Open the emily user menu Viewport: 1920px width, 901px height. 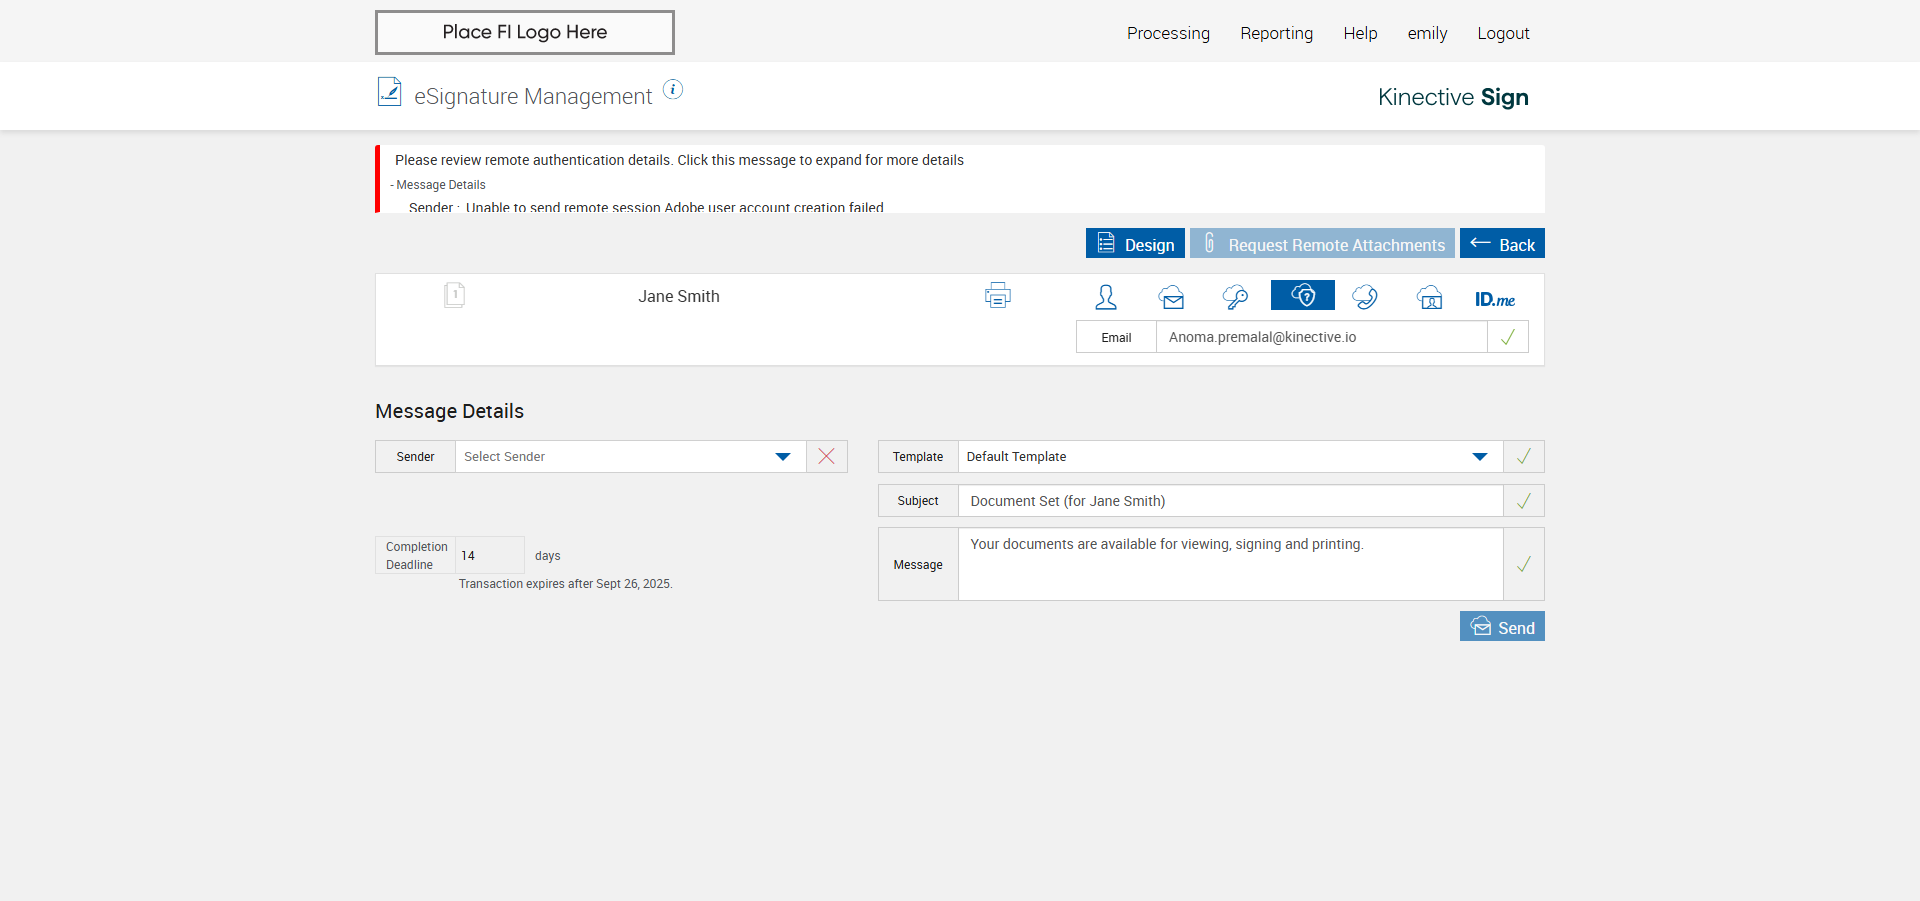pos(1427,33)
